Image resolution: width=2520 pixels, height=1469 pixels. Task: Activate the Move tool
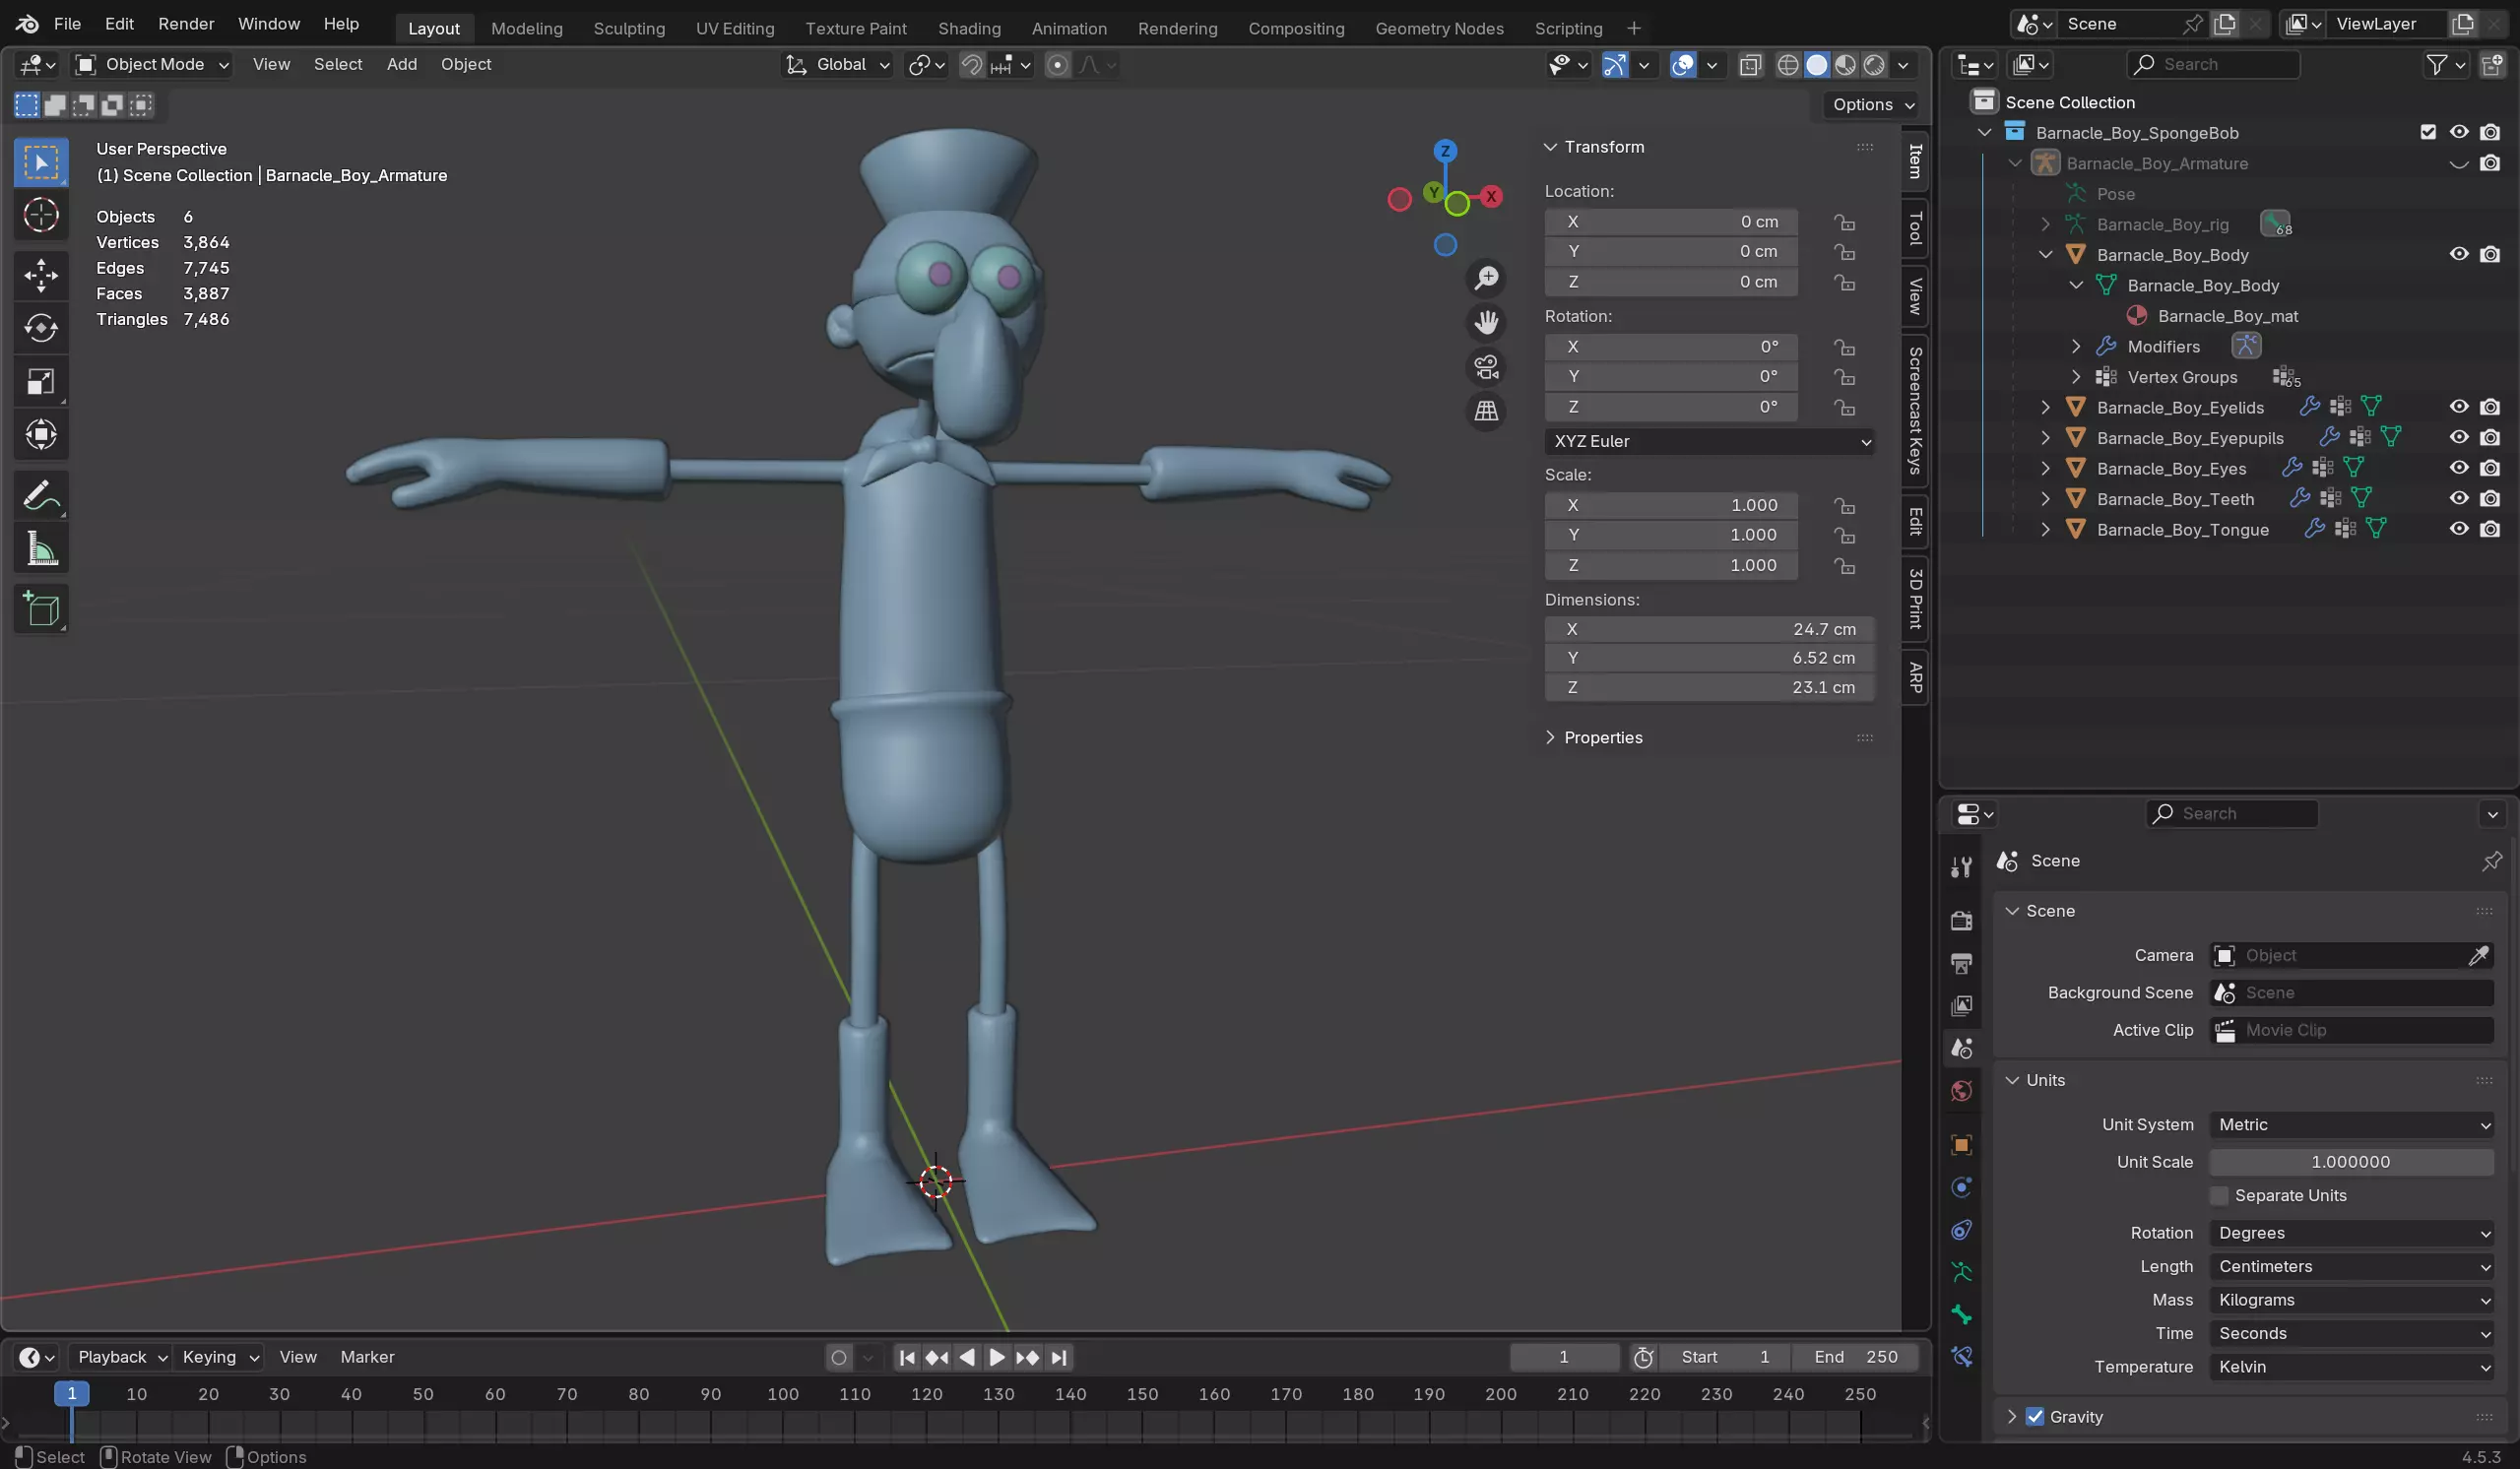[x=41, y=275]
